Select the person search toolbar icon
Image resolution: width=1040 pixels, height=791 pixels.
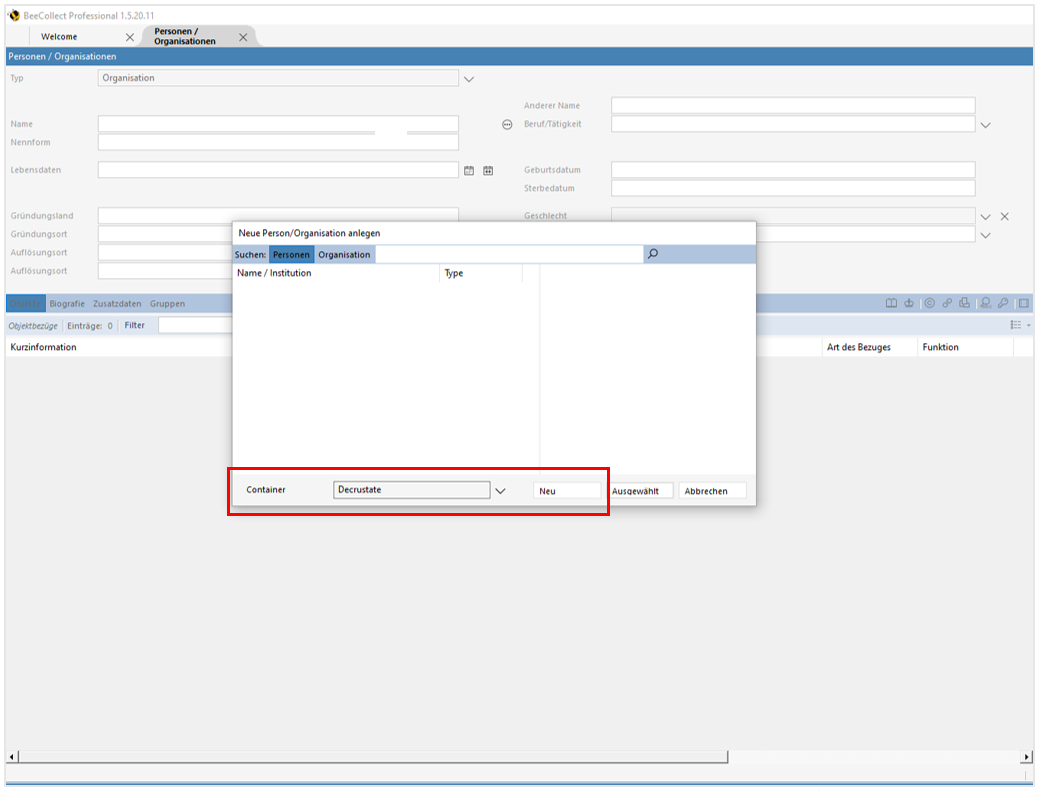click(x=985, y=303)
